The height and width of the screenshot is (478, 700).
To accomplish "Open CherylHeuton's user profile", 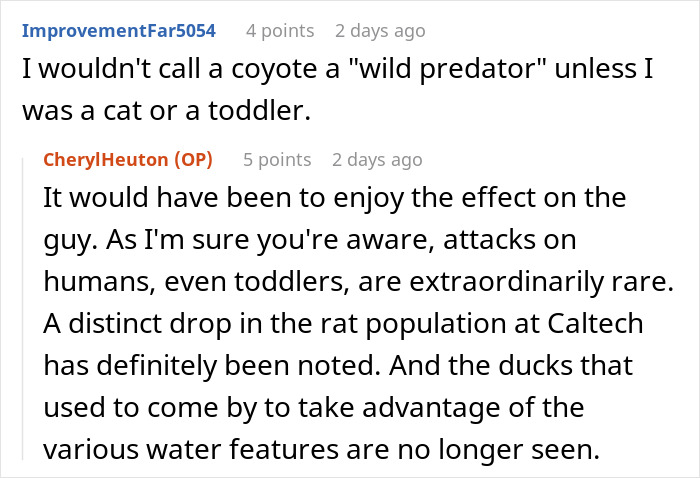I will pos(103,160).
